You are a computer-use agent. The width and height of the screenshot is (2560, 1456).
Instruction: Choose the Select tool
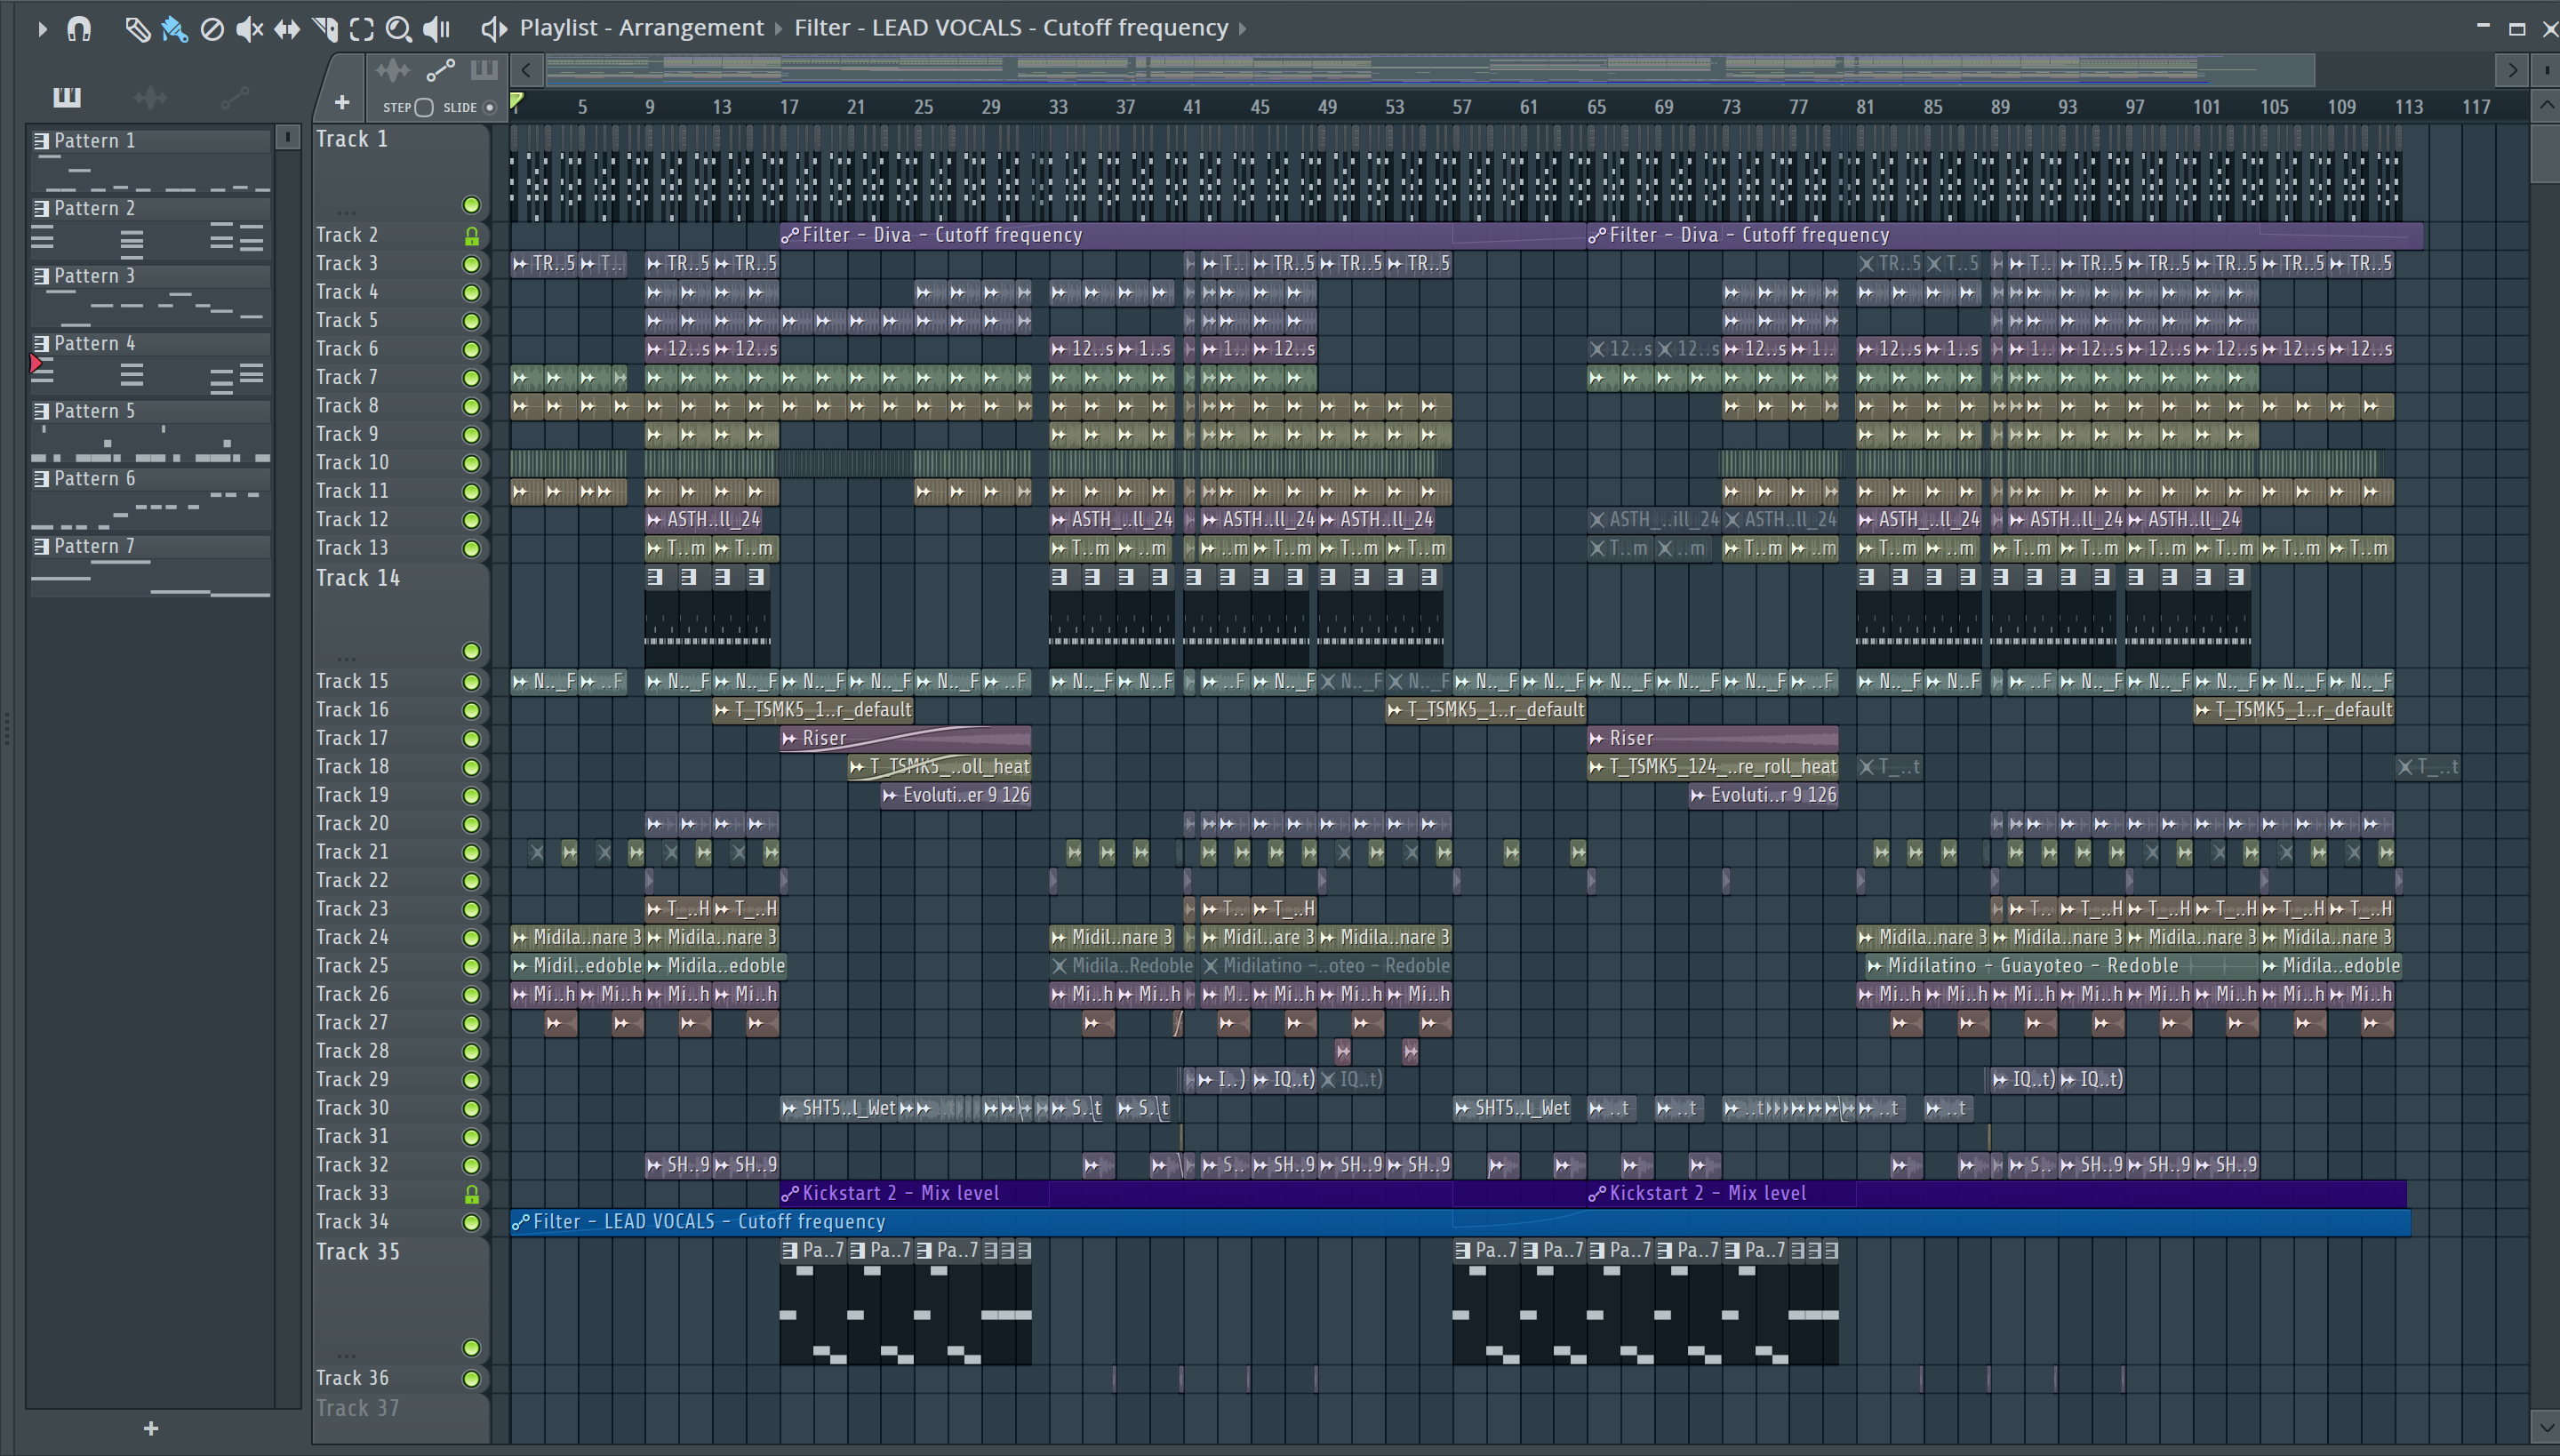(362, 29)
